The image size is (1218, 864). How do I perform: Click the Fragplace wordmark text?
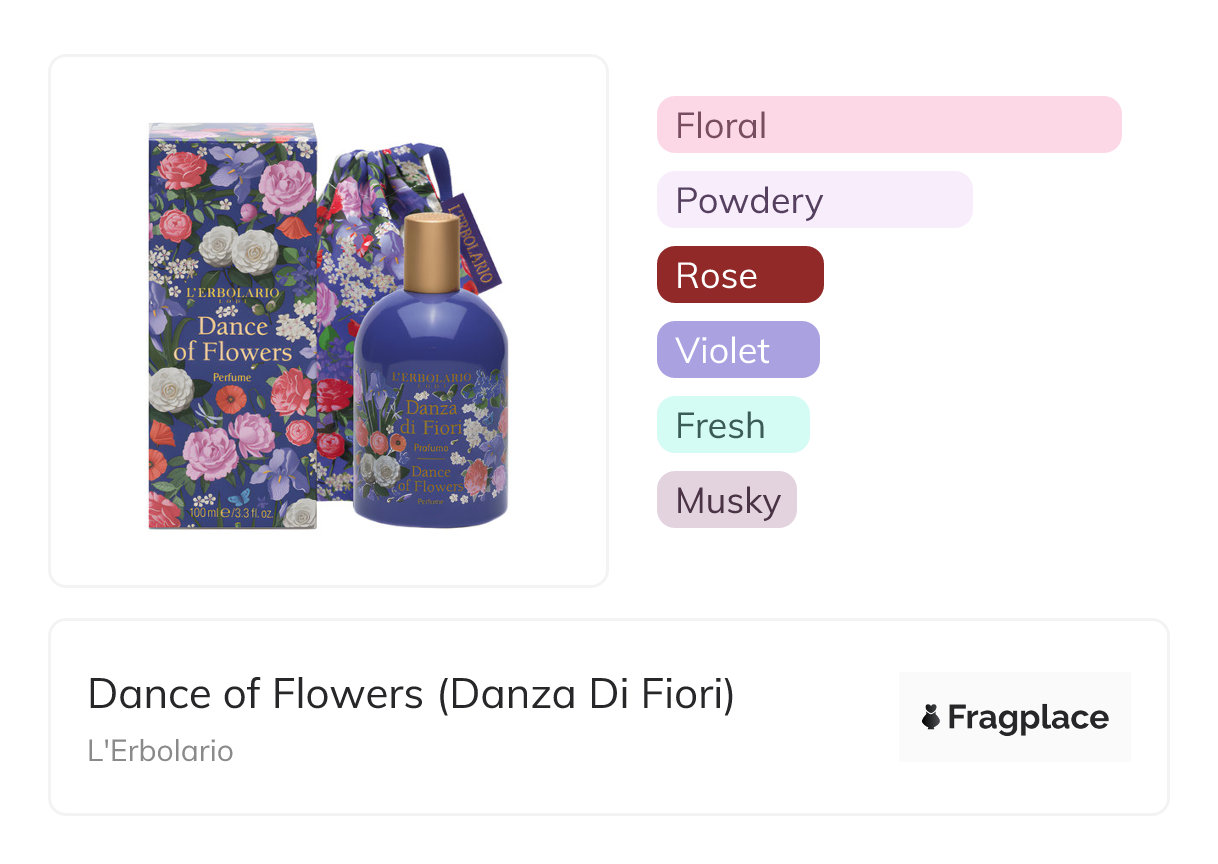[1028, 718]
